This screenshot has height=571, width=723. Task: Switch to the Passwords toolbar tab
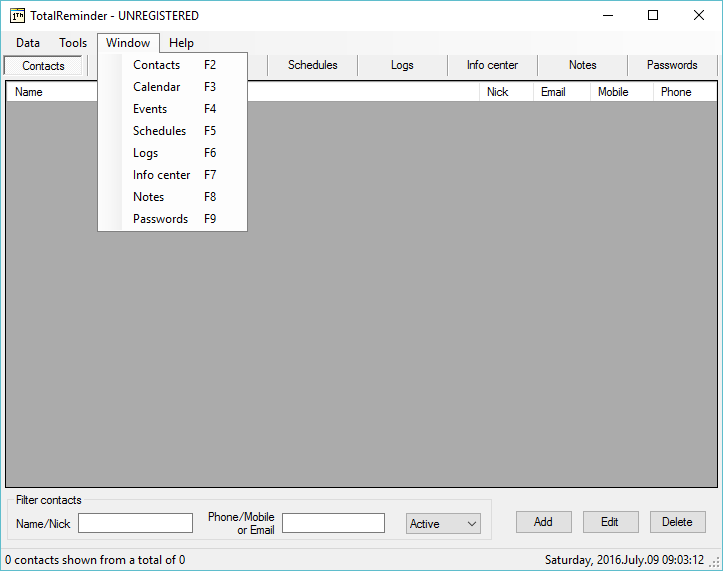click(672, 65)
